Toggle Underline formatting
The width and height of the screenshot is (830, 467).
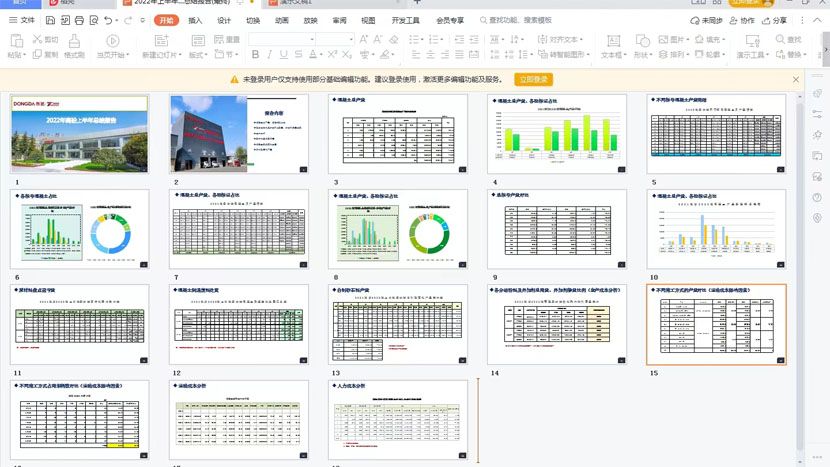coord(284,55)
